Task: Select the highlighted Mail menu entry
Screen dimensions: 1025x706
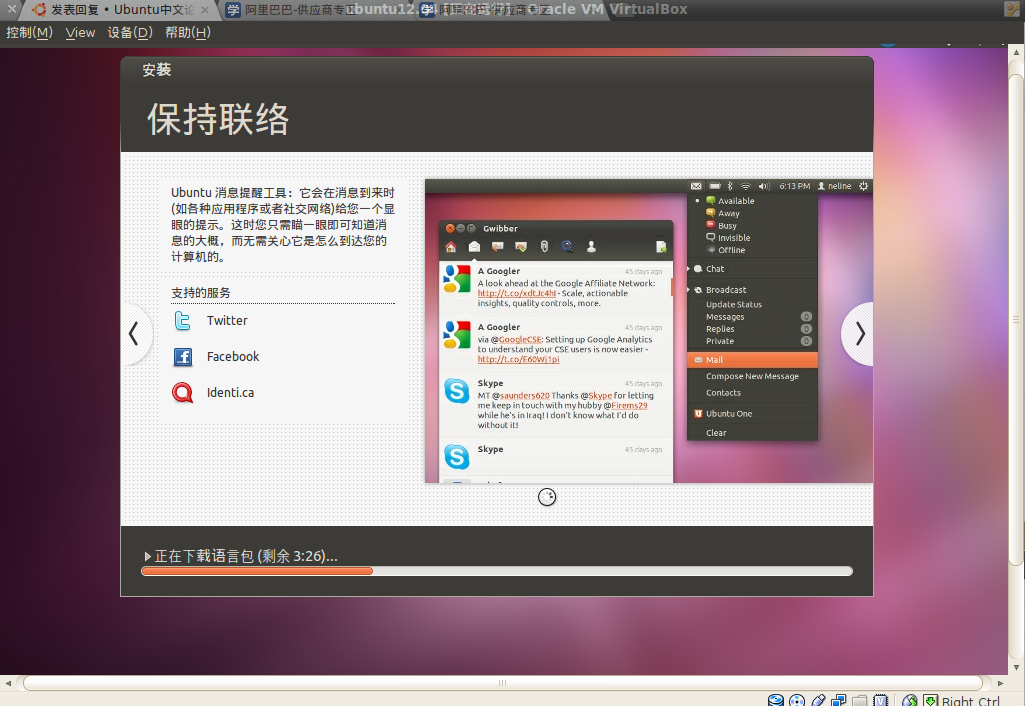Action: [x=752, y=360]
